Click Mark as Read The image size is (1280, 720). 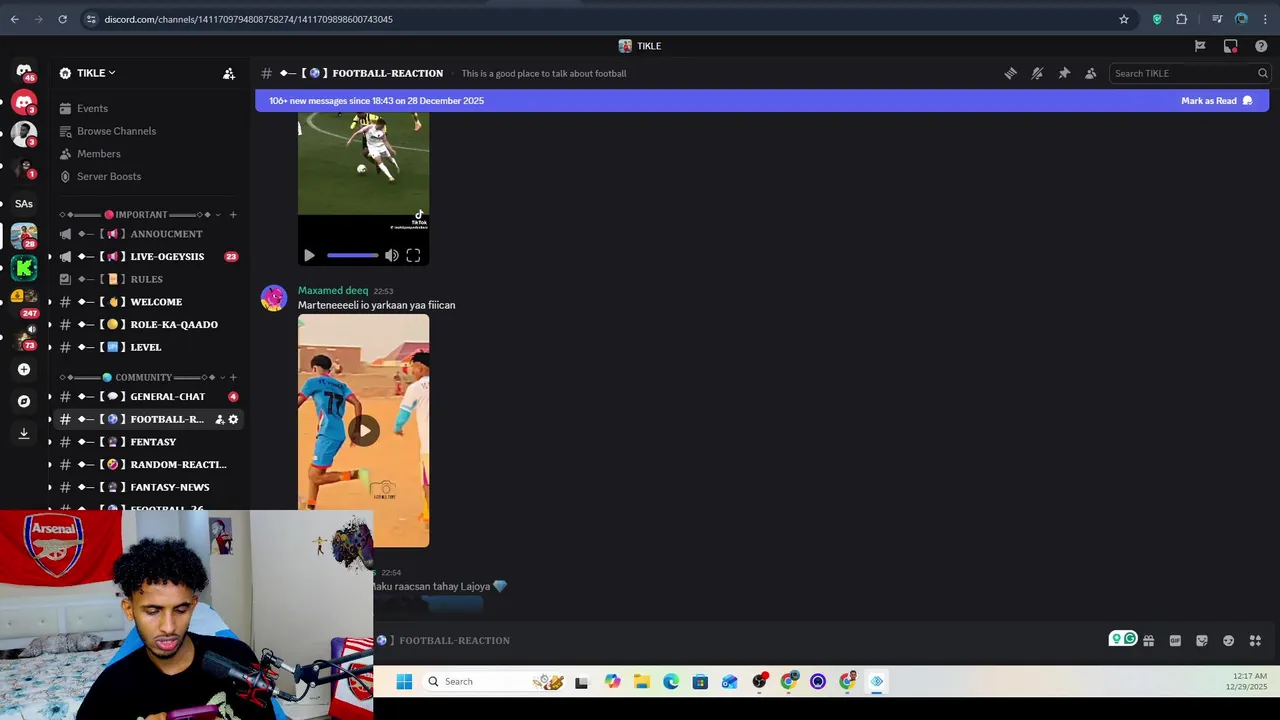click(1217, 101)
